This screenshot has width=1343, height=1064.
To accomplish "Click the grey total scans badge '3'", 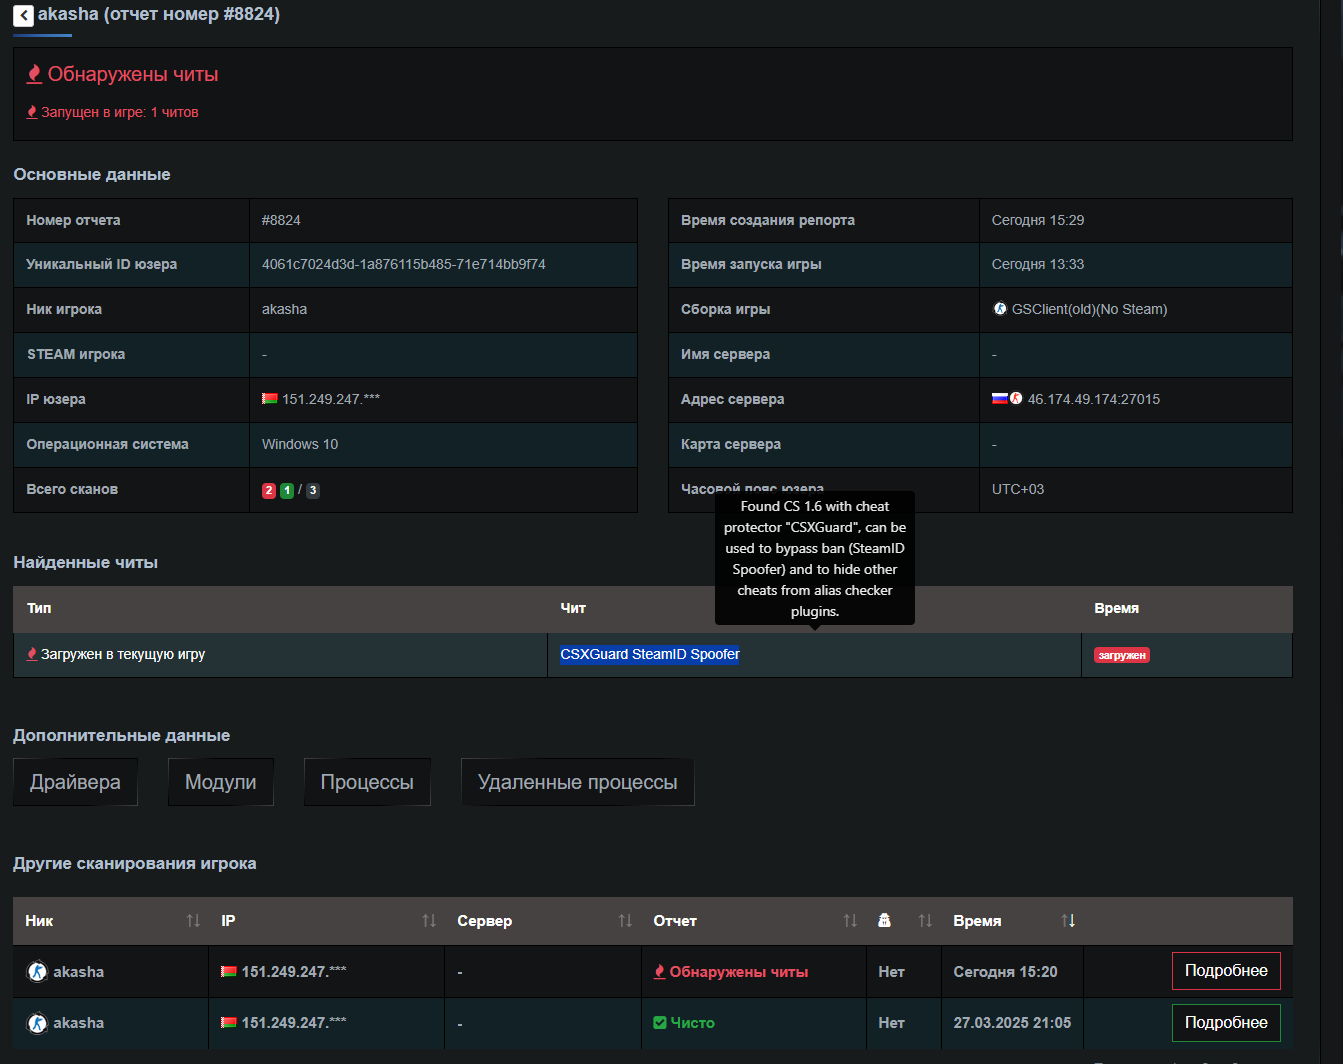I will pyautogui.click(x=313, y=490).
